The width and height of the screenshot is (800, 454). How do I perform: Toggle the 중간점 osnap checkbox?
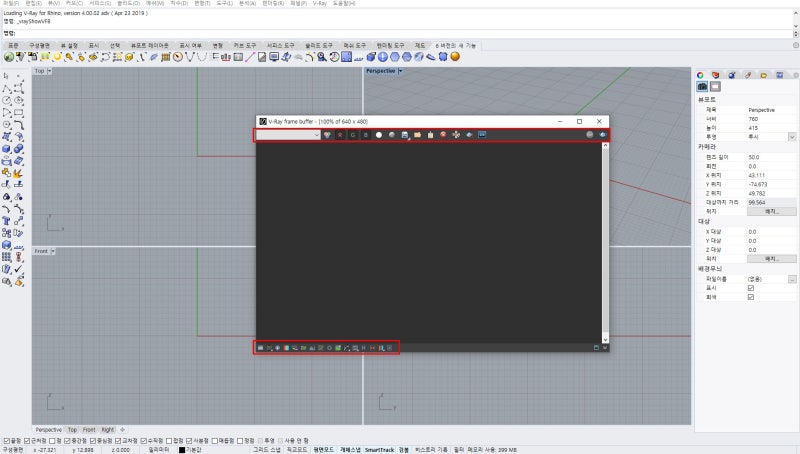click(x=67, y=440)
